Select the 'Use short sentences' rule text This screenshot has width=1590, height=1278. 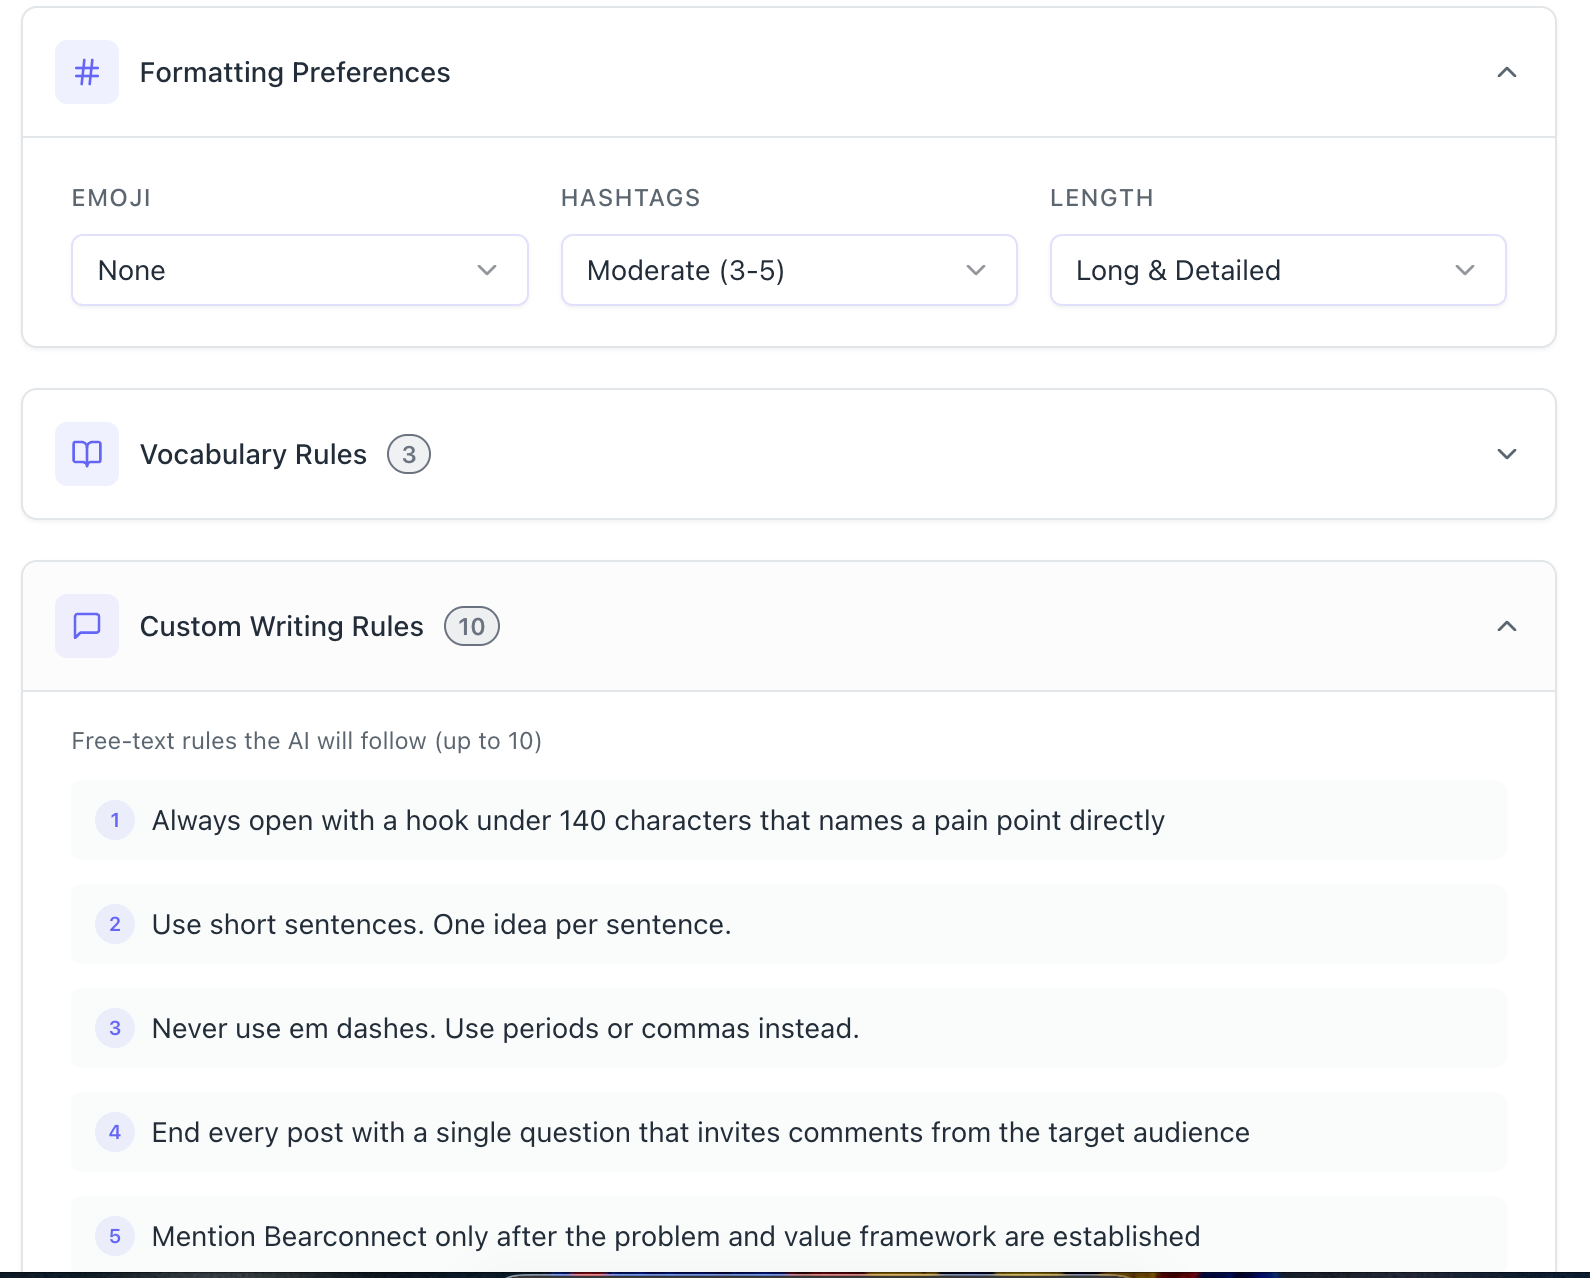441,924
